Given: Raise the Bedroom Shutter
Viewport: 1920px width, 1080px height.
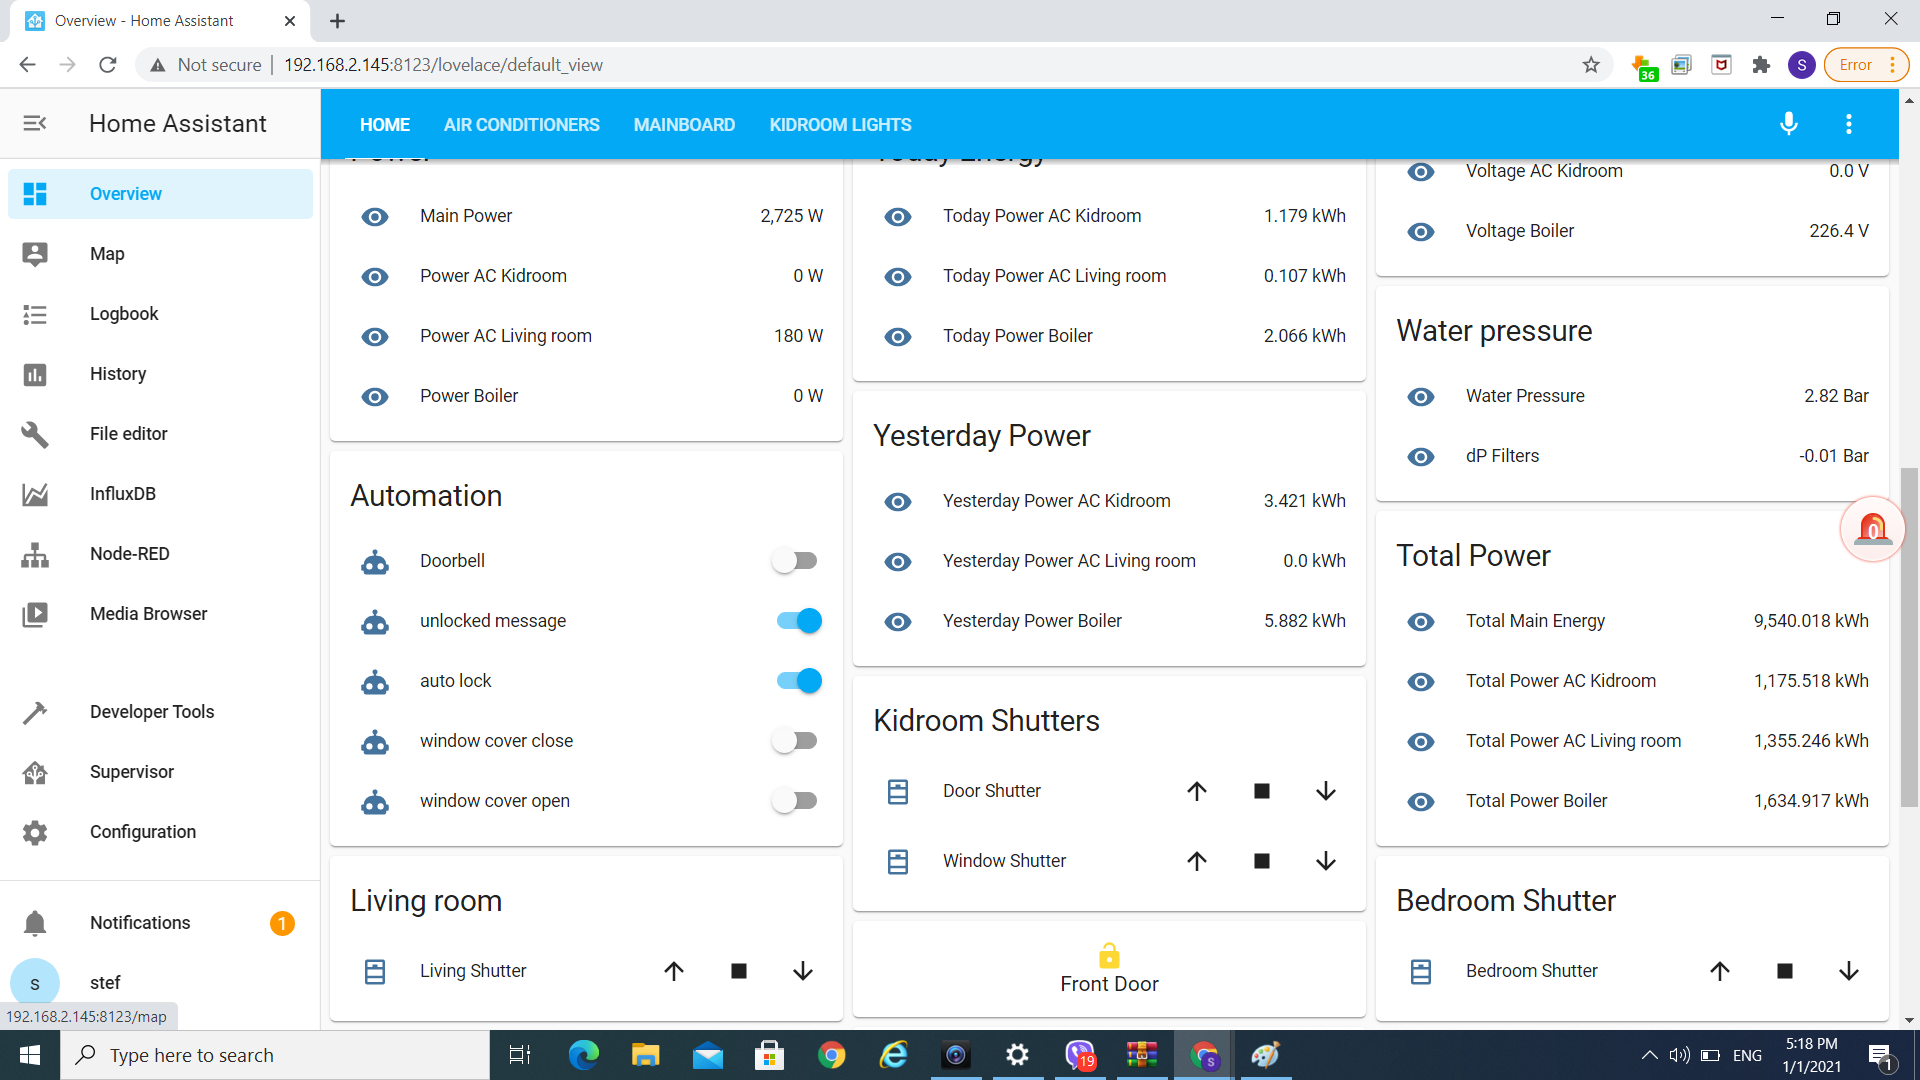Looking at the screenshot, I should pyautogui.click(x=1720, y=971).
